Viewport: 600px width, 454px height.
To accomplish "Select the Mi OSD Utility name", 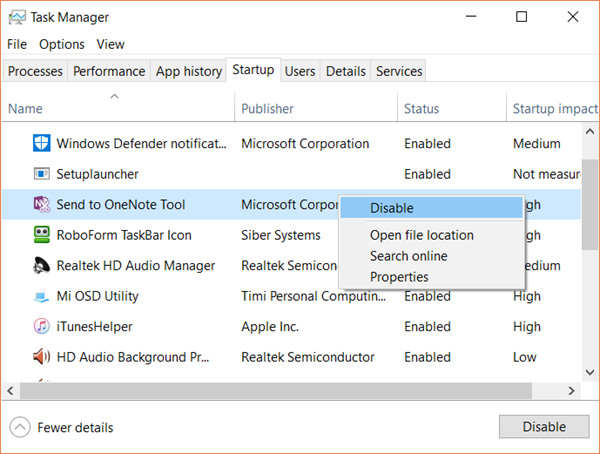I will (98, 296).
